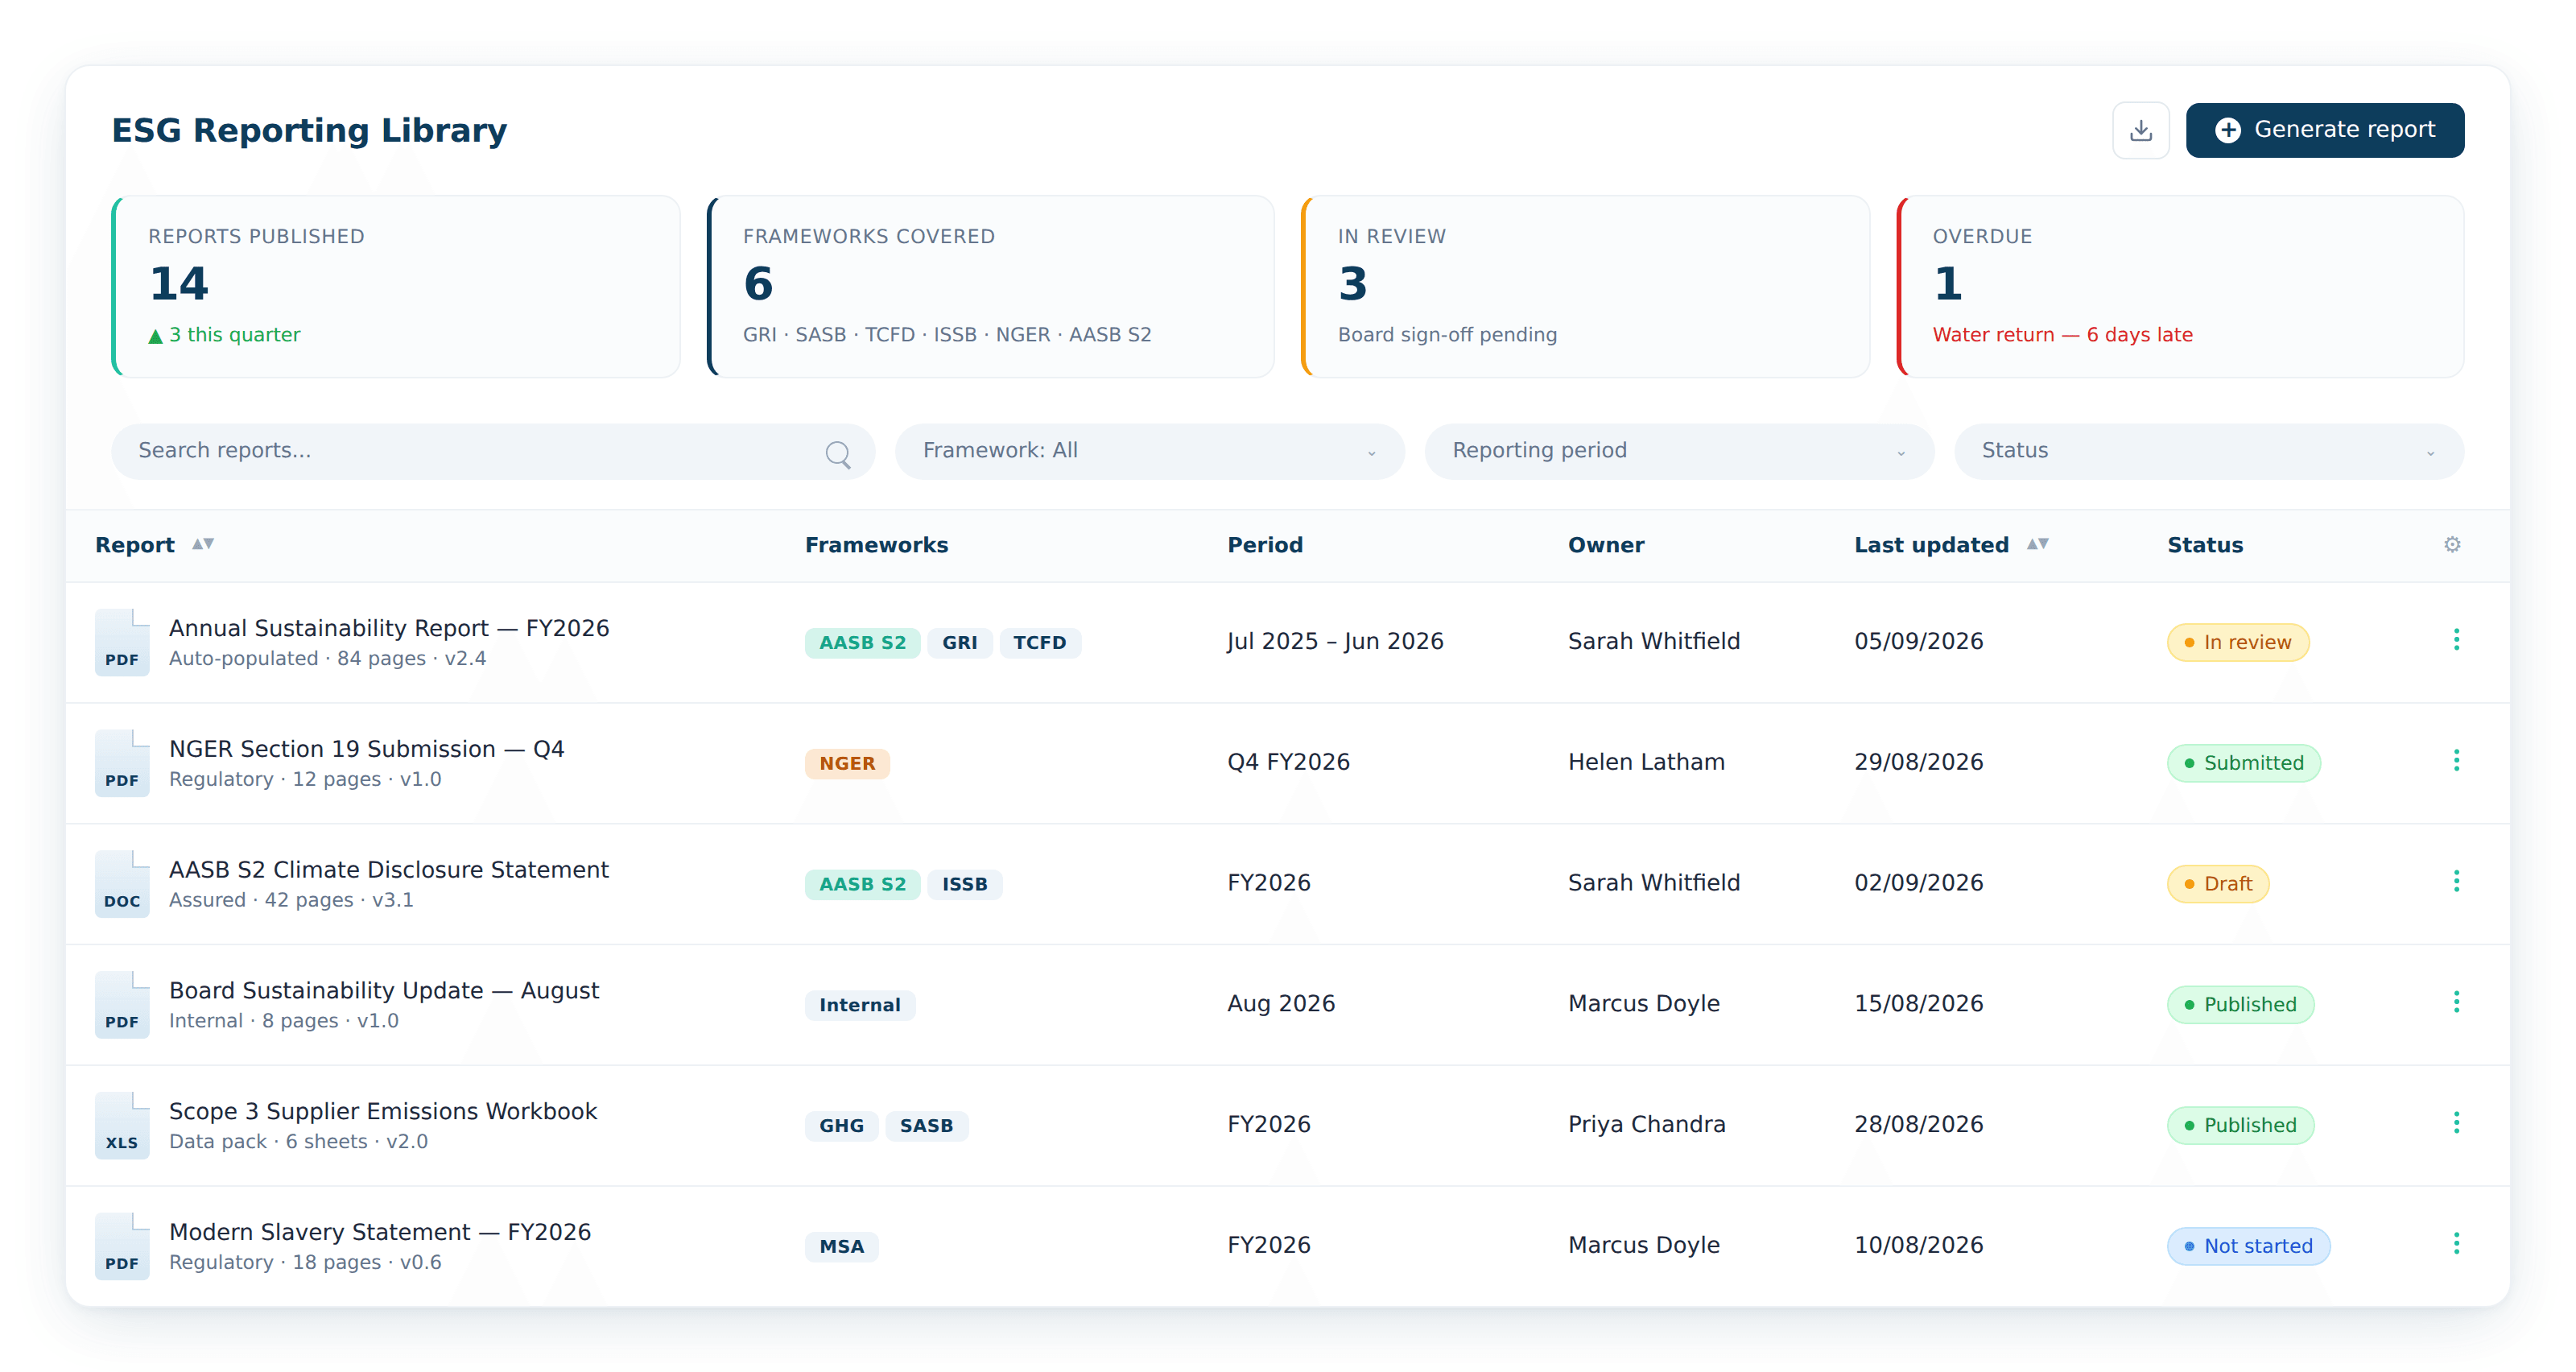Sort by the Report column arrows

point(203,544)
